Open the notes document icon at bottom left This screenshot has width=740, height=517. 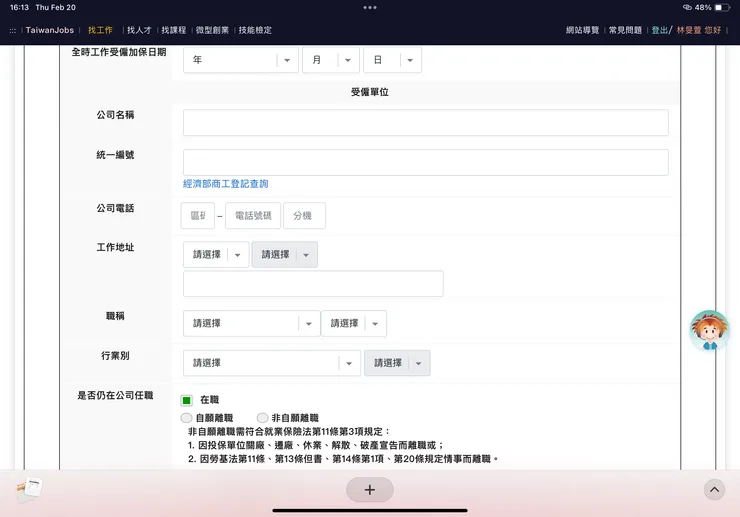coord(29,489)
